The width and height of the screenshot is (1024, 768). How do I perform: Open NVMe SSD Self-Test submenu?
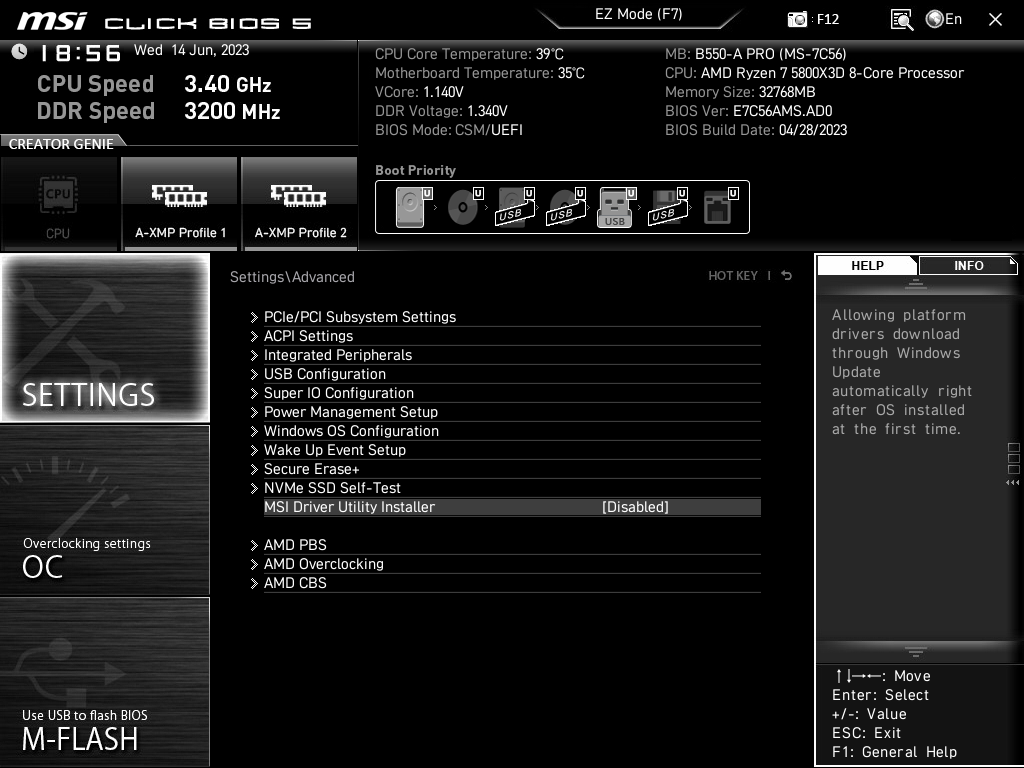tap(332, 487)
